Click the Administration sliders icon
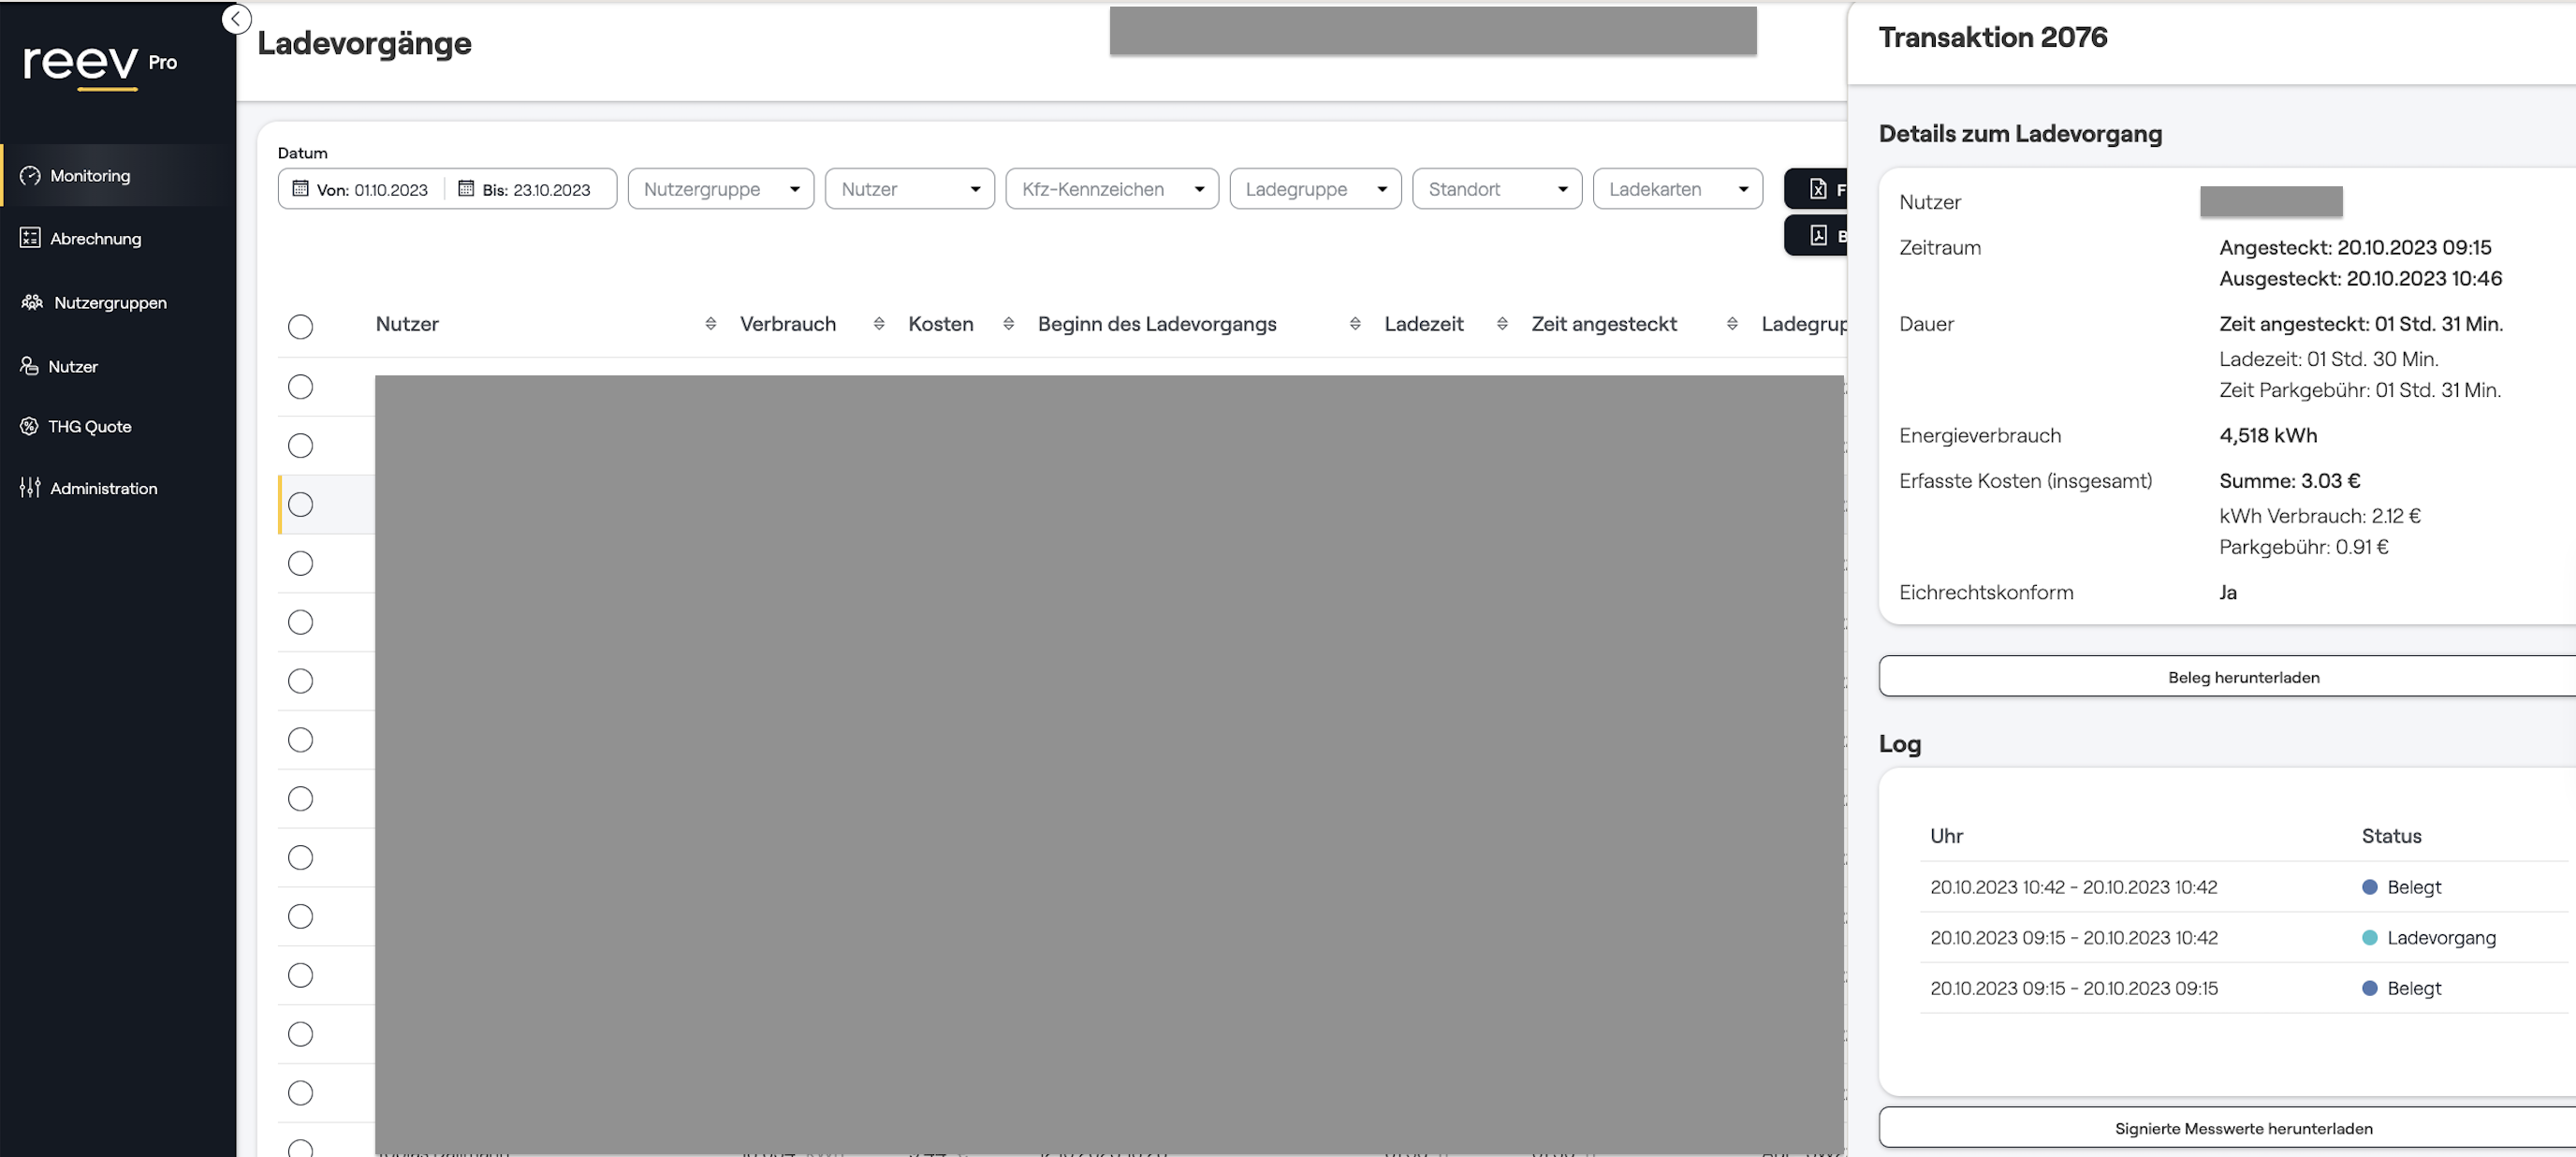 30,488
